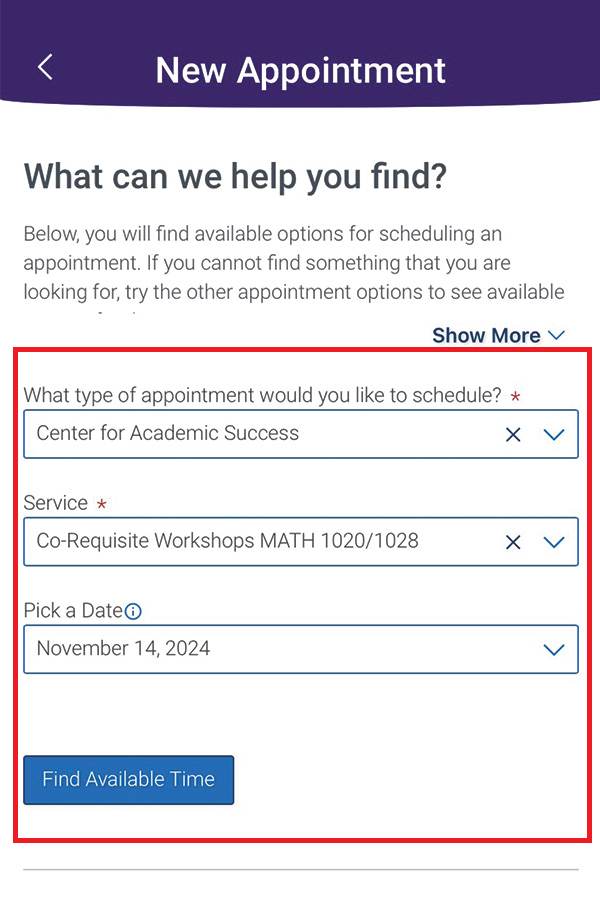Click the November 14, 2024 date text
This screenshot has height=900, width=600.
click(x=119, y=649)
